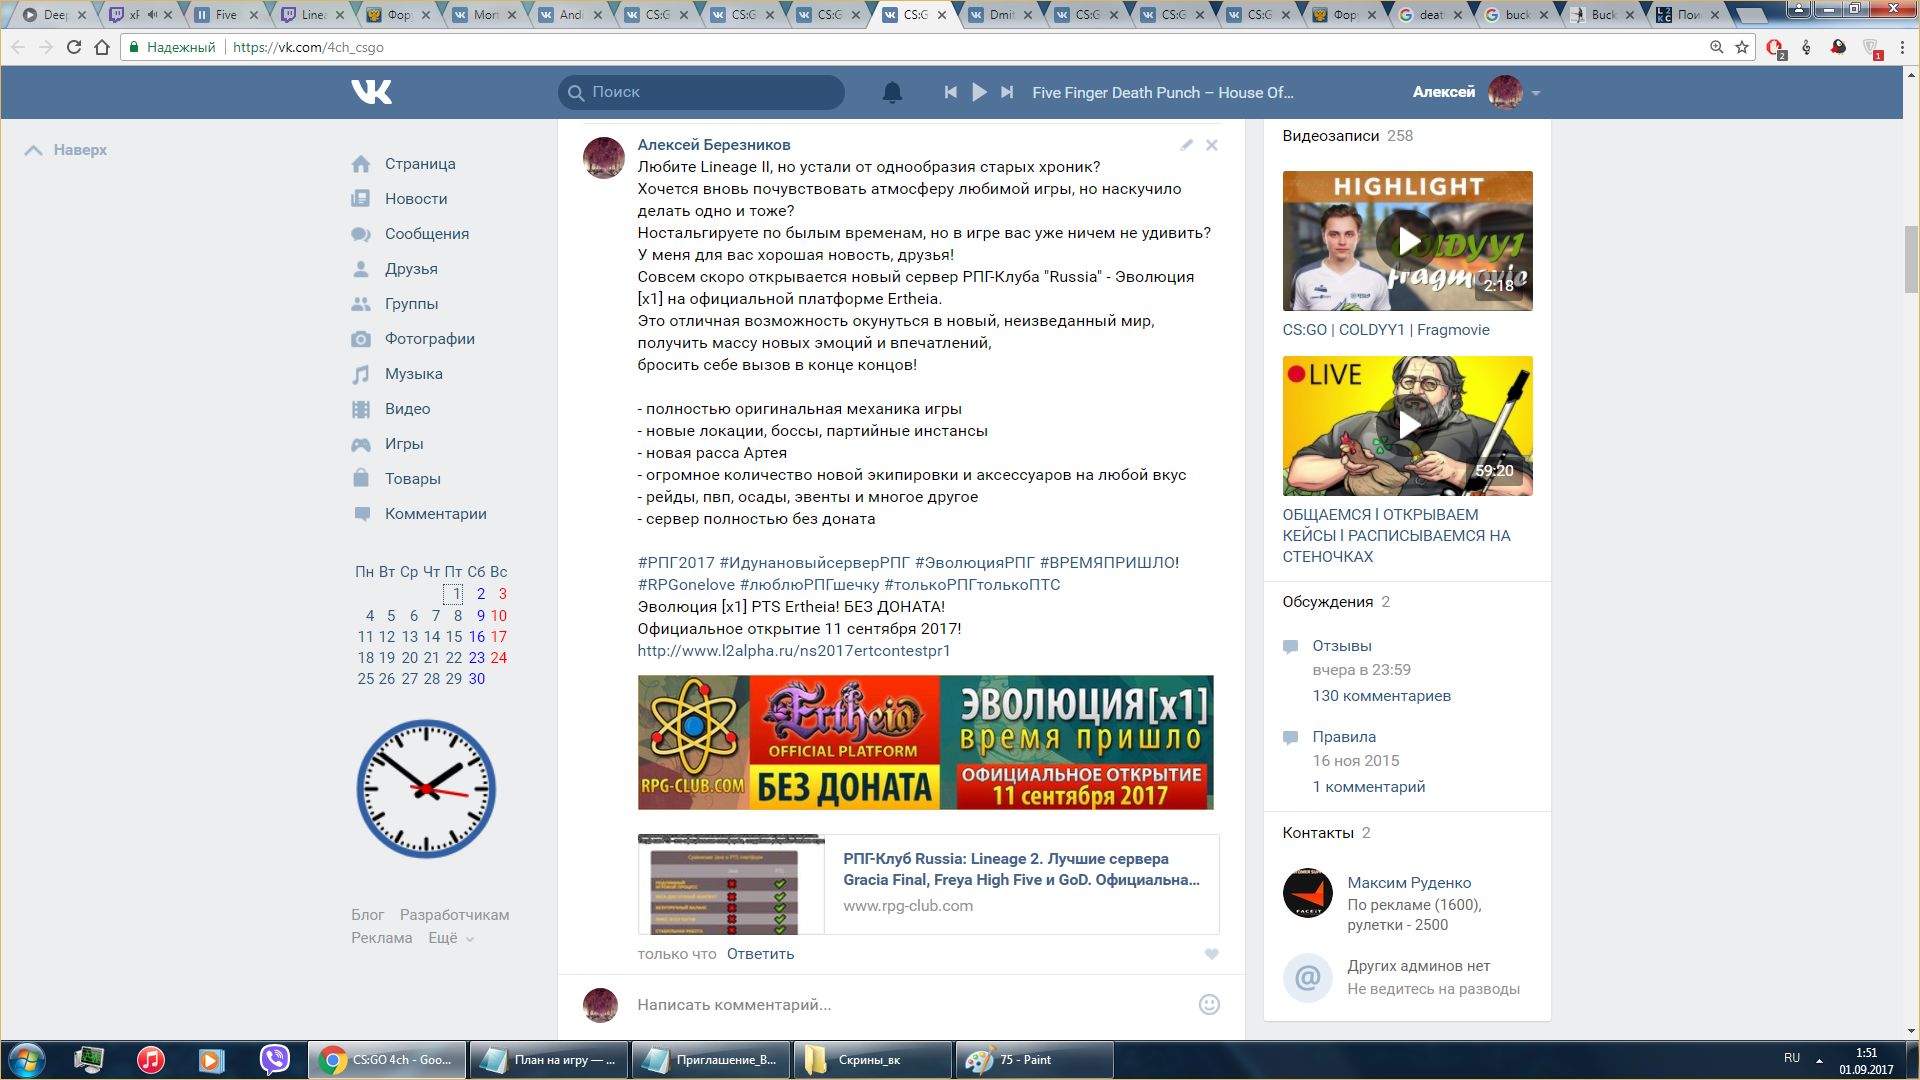
Task: Focus the Поиск search field
Action: coord(701,92)
